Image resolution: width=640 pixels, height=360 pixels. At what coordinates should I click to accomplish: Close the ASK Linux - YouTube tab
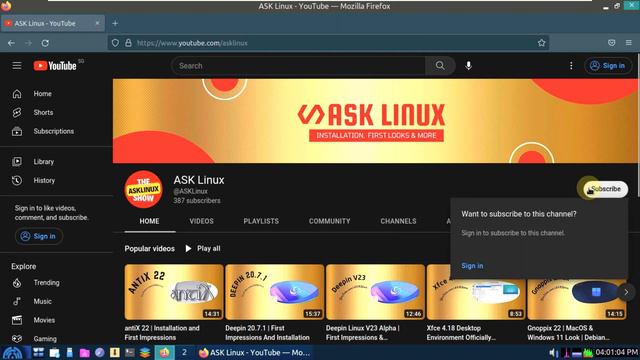pyautogui.click(x=97, y=23)
